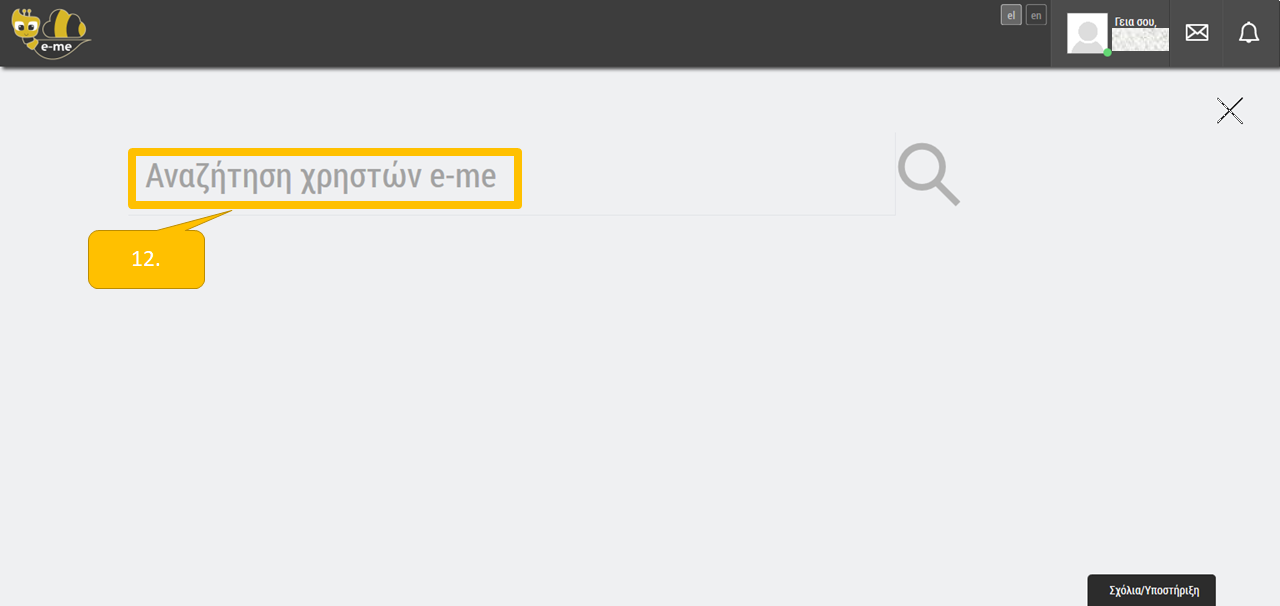Click the magnifying glass search icon
1280x606 pixels.
click(928, 175)
